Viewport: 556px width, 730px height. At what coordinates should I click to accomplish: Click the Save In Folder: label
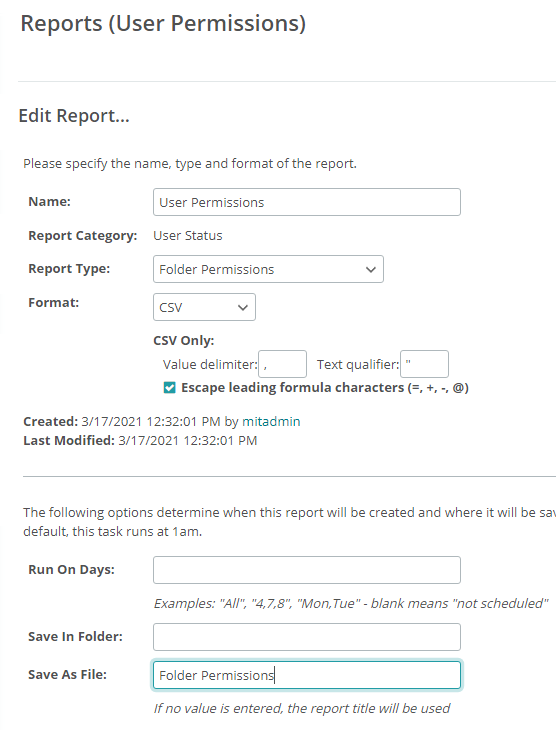pos(75,636)
